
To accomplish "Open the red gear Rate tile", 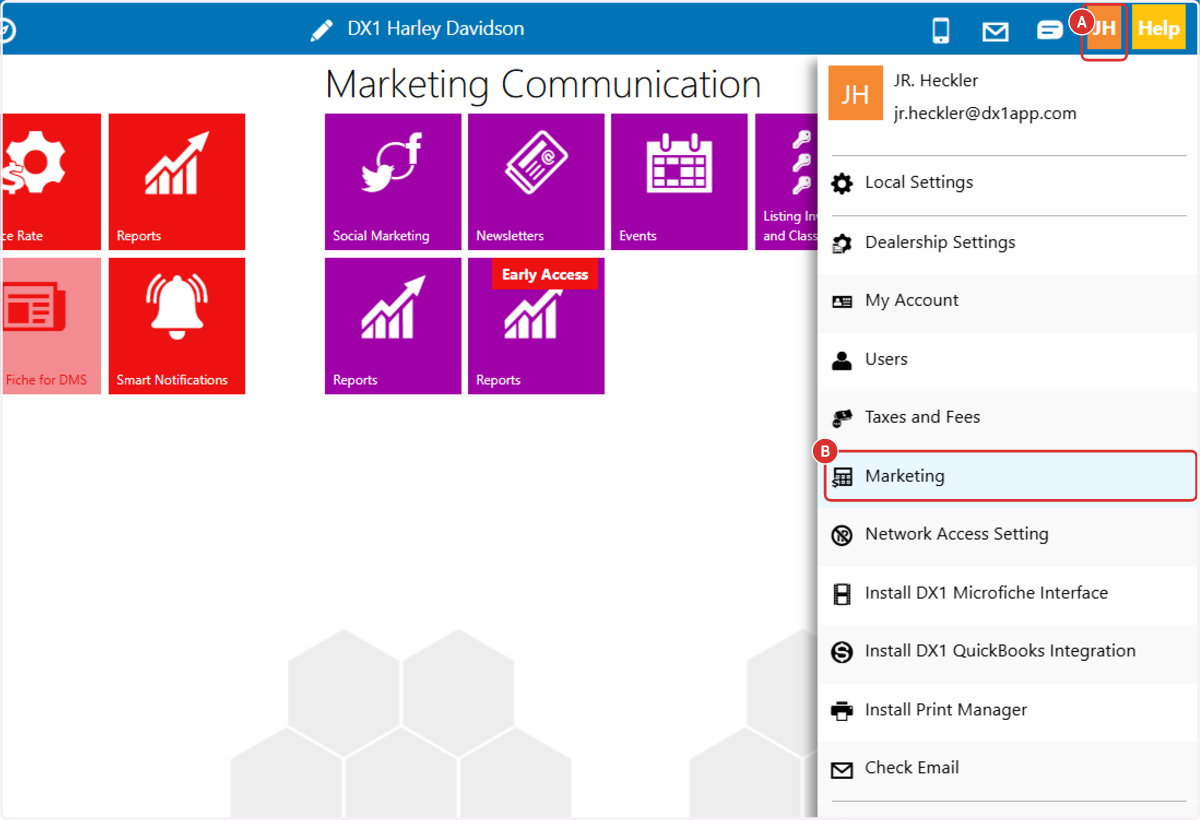I will coord(51,182).
